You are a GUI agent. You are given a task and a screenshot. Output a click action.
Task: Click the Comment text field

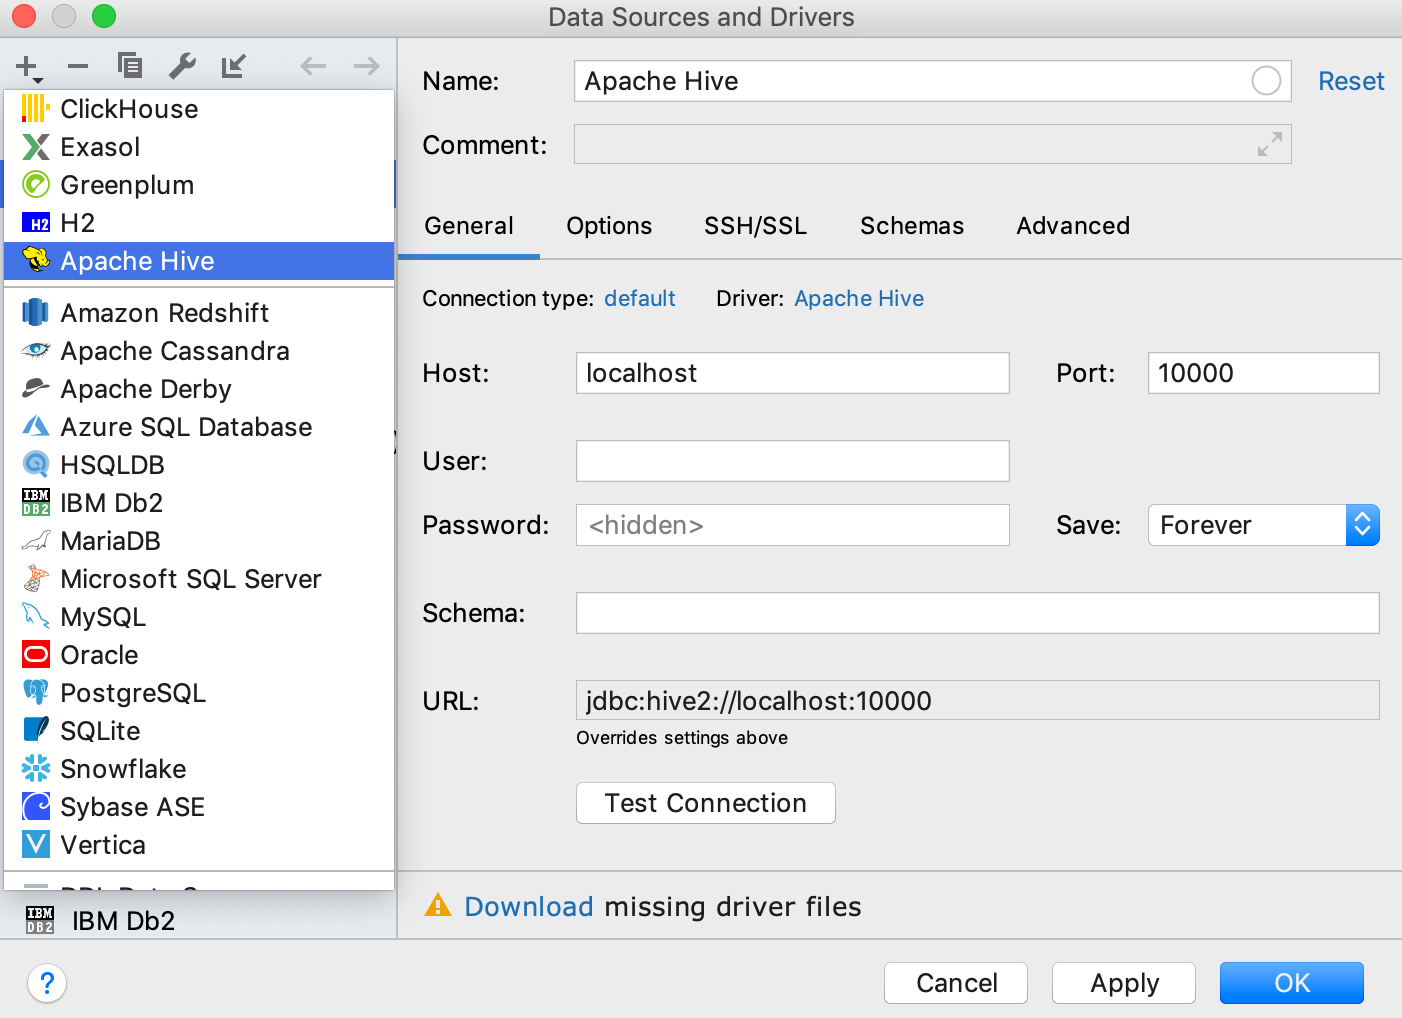click(932, 144)
